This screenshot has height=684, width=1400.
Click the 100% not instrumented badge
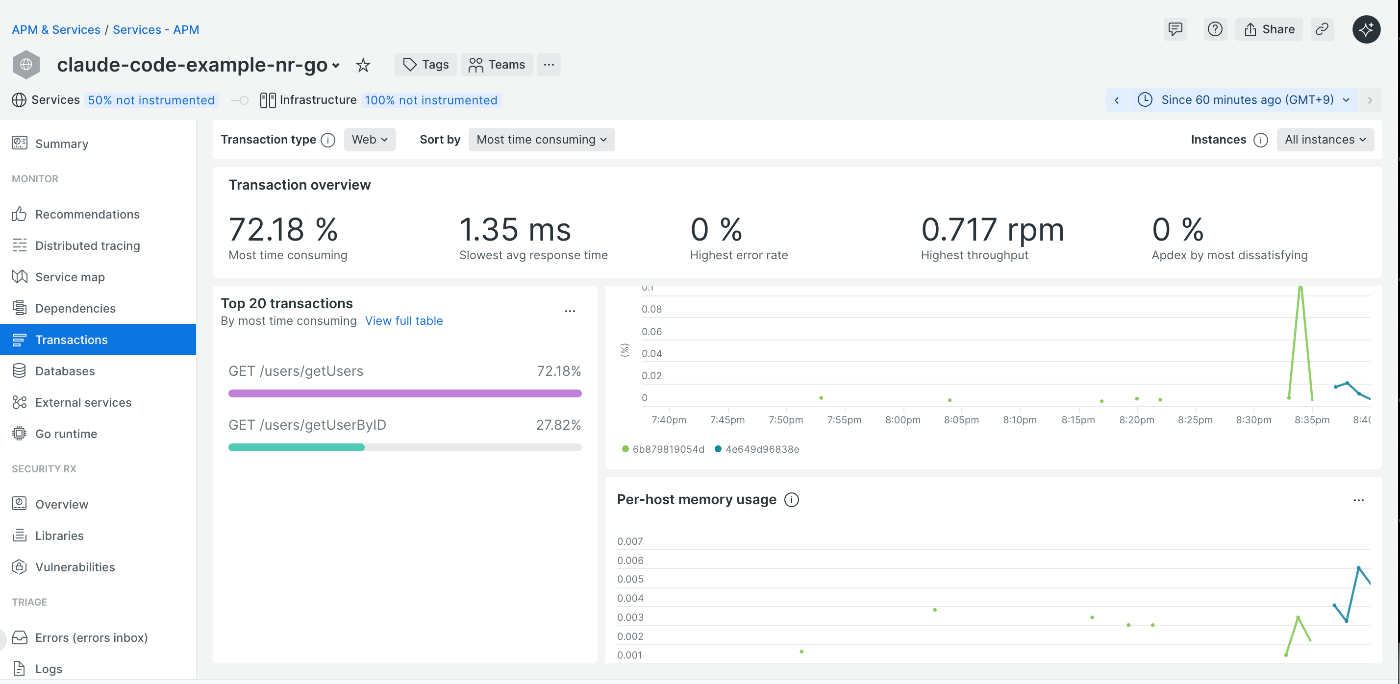431,100
